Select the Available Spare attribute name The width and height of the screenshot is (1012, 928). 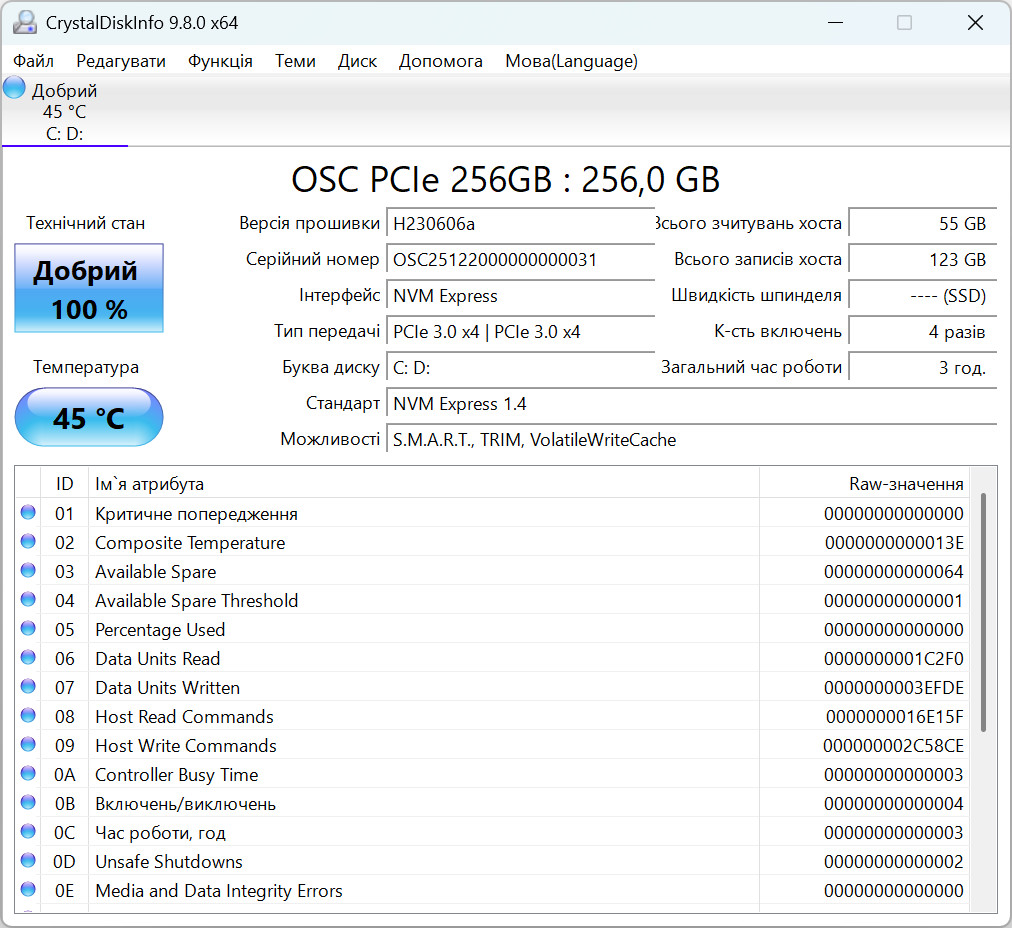pyautogui.click(x=156, y=572)
